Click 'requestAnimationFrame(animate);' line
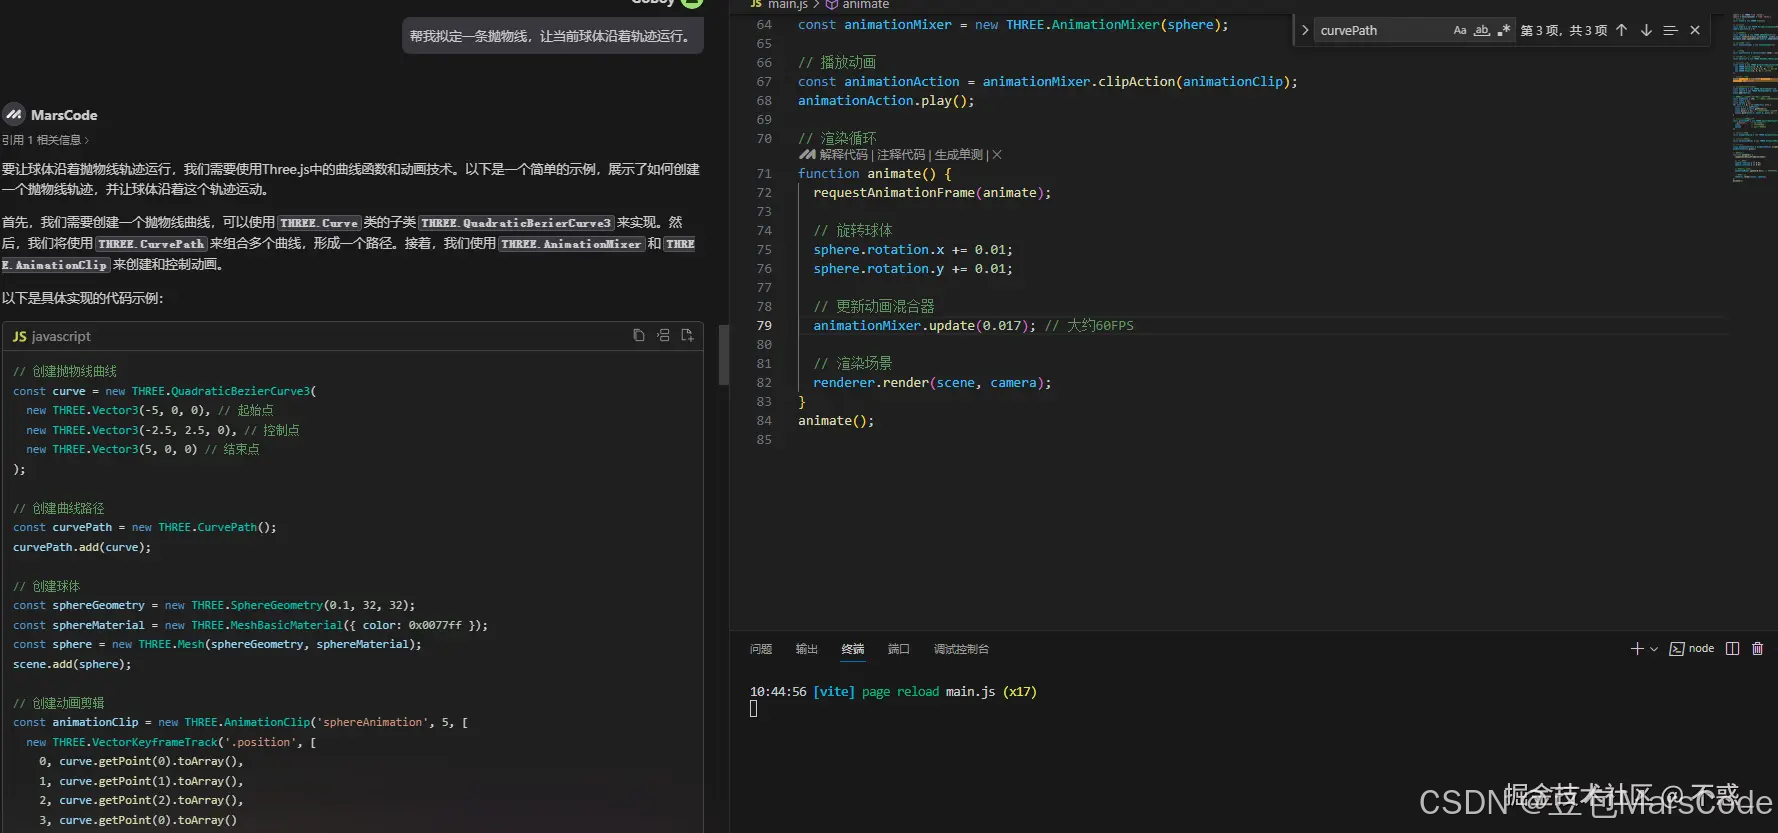Screen dimensions: 1778x833 click(x=932, y=193)
